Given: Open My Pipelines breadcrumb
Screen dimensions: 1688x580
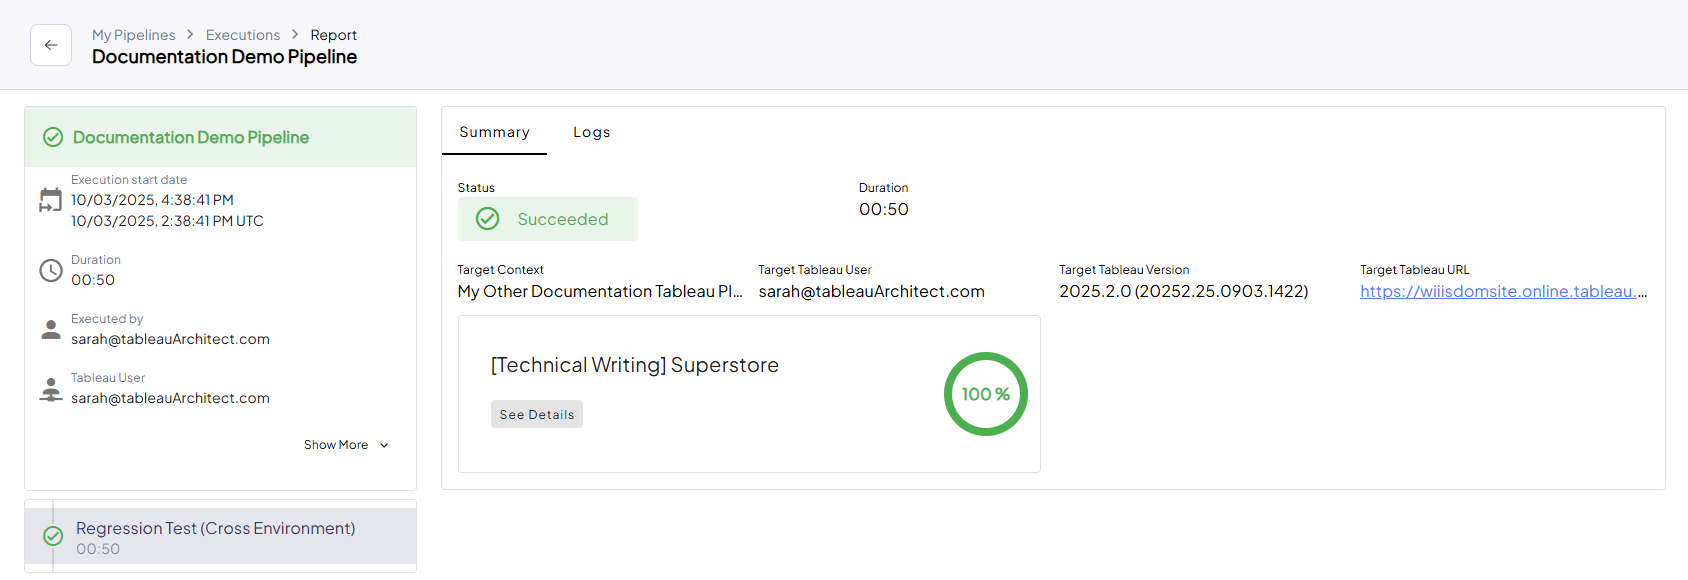Looking at the screenshot, I should point(133,35).
